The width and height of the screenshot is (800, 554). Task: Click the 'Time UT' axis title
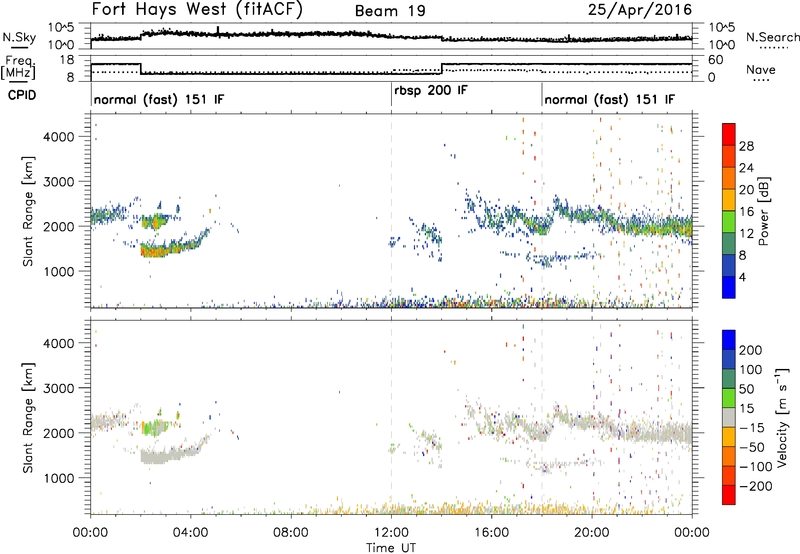click(x=391, y=548)
